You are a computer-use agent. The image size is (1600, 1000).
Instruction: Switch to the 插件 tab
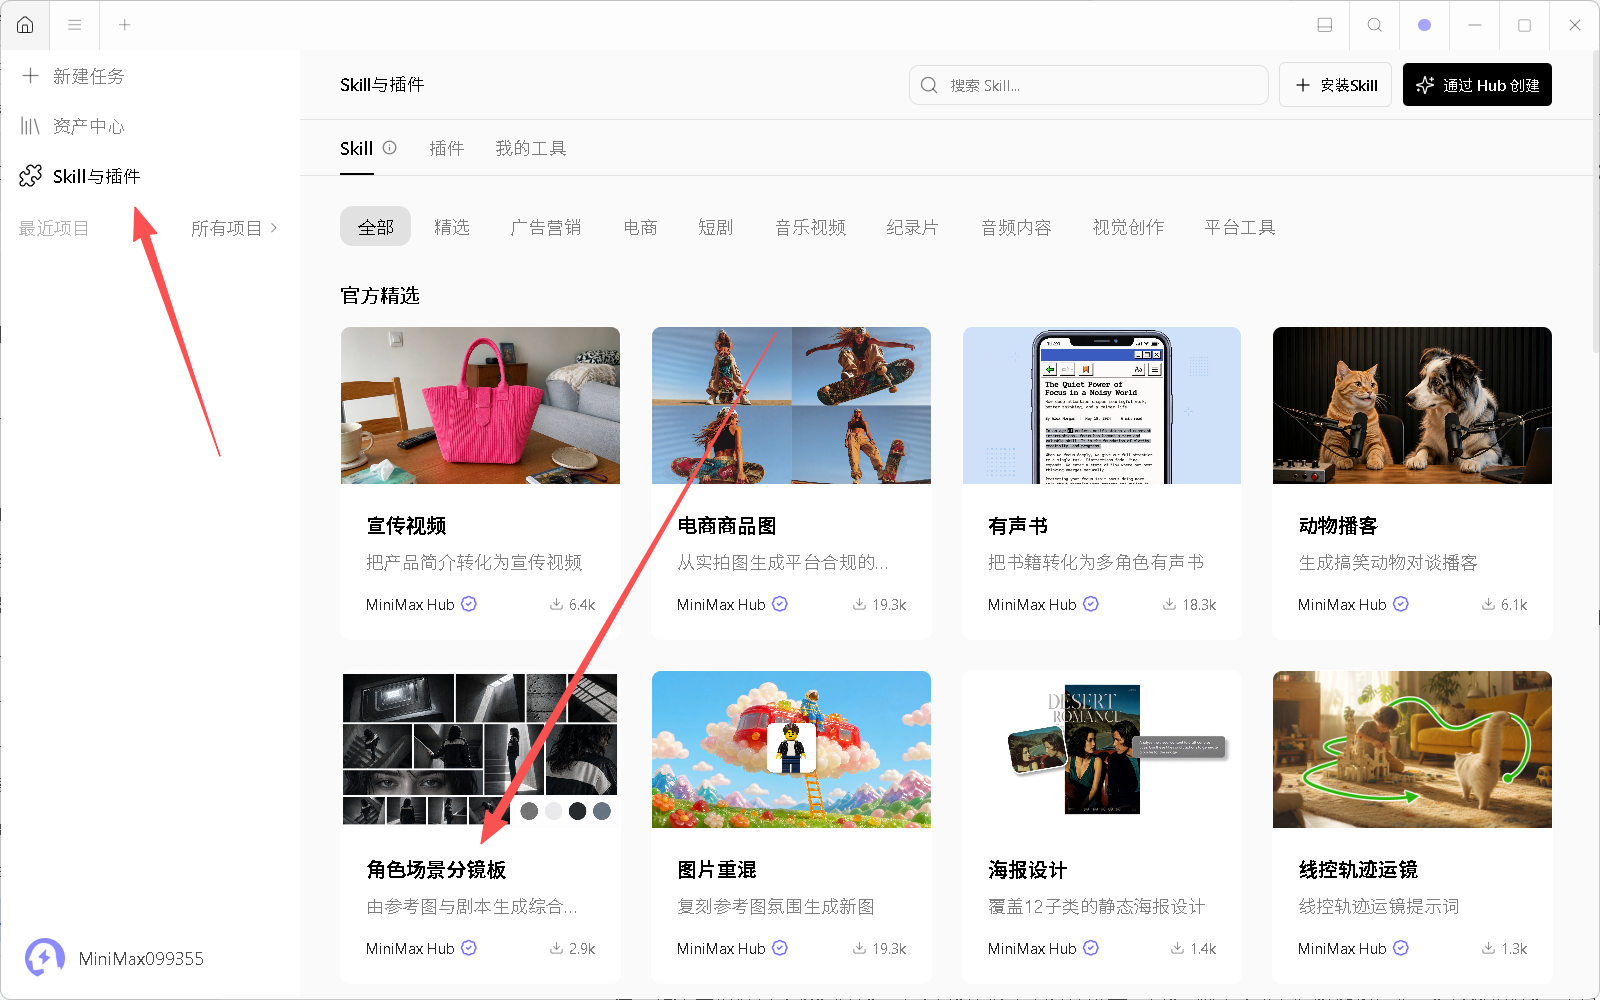(446, 148)
